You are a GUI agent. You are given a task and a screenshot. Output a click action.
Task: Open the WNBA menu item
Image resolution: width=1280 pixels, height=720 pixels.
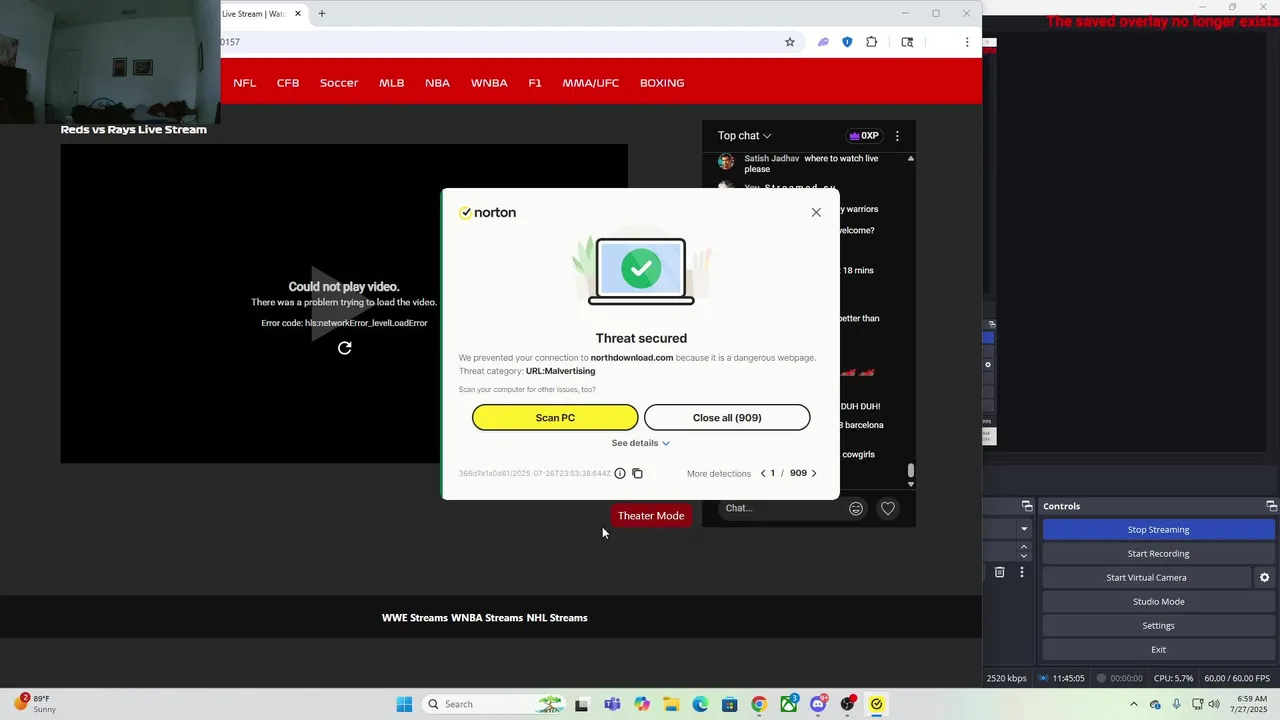(489, 83)
